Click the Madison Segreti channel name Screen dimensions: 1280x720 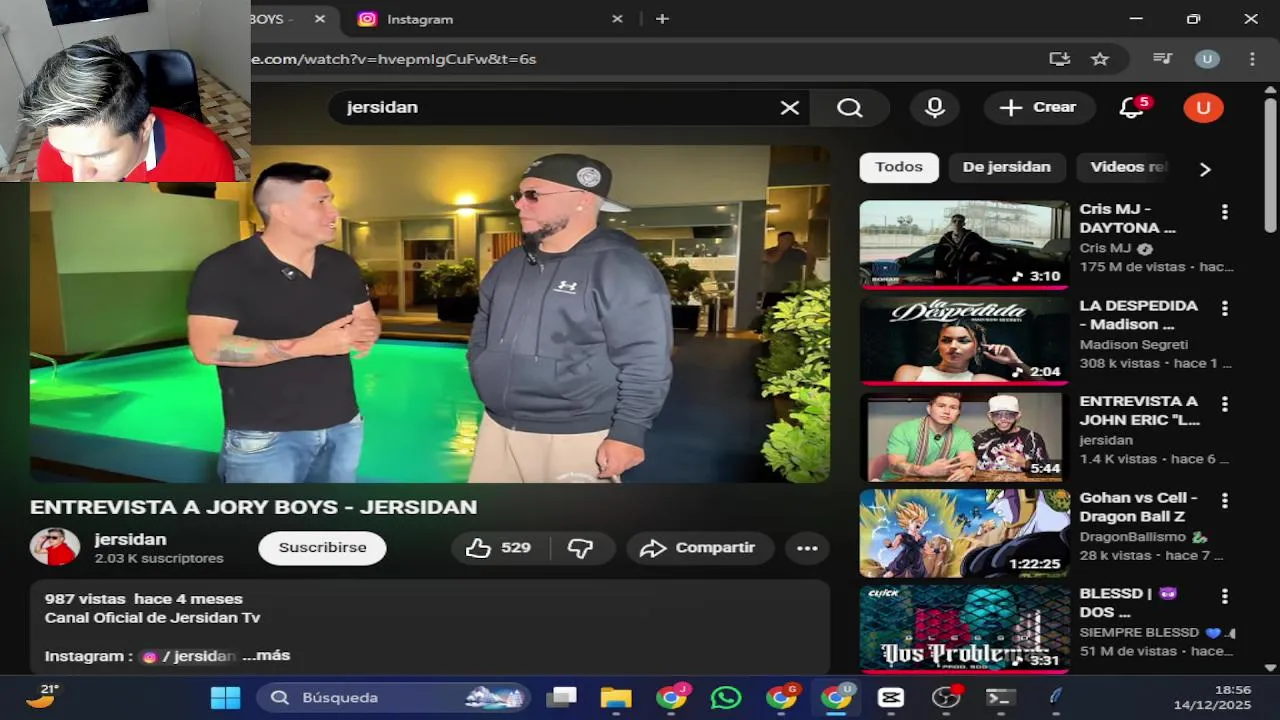coord(1134,344)
